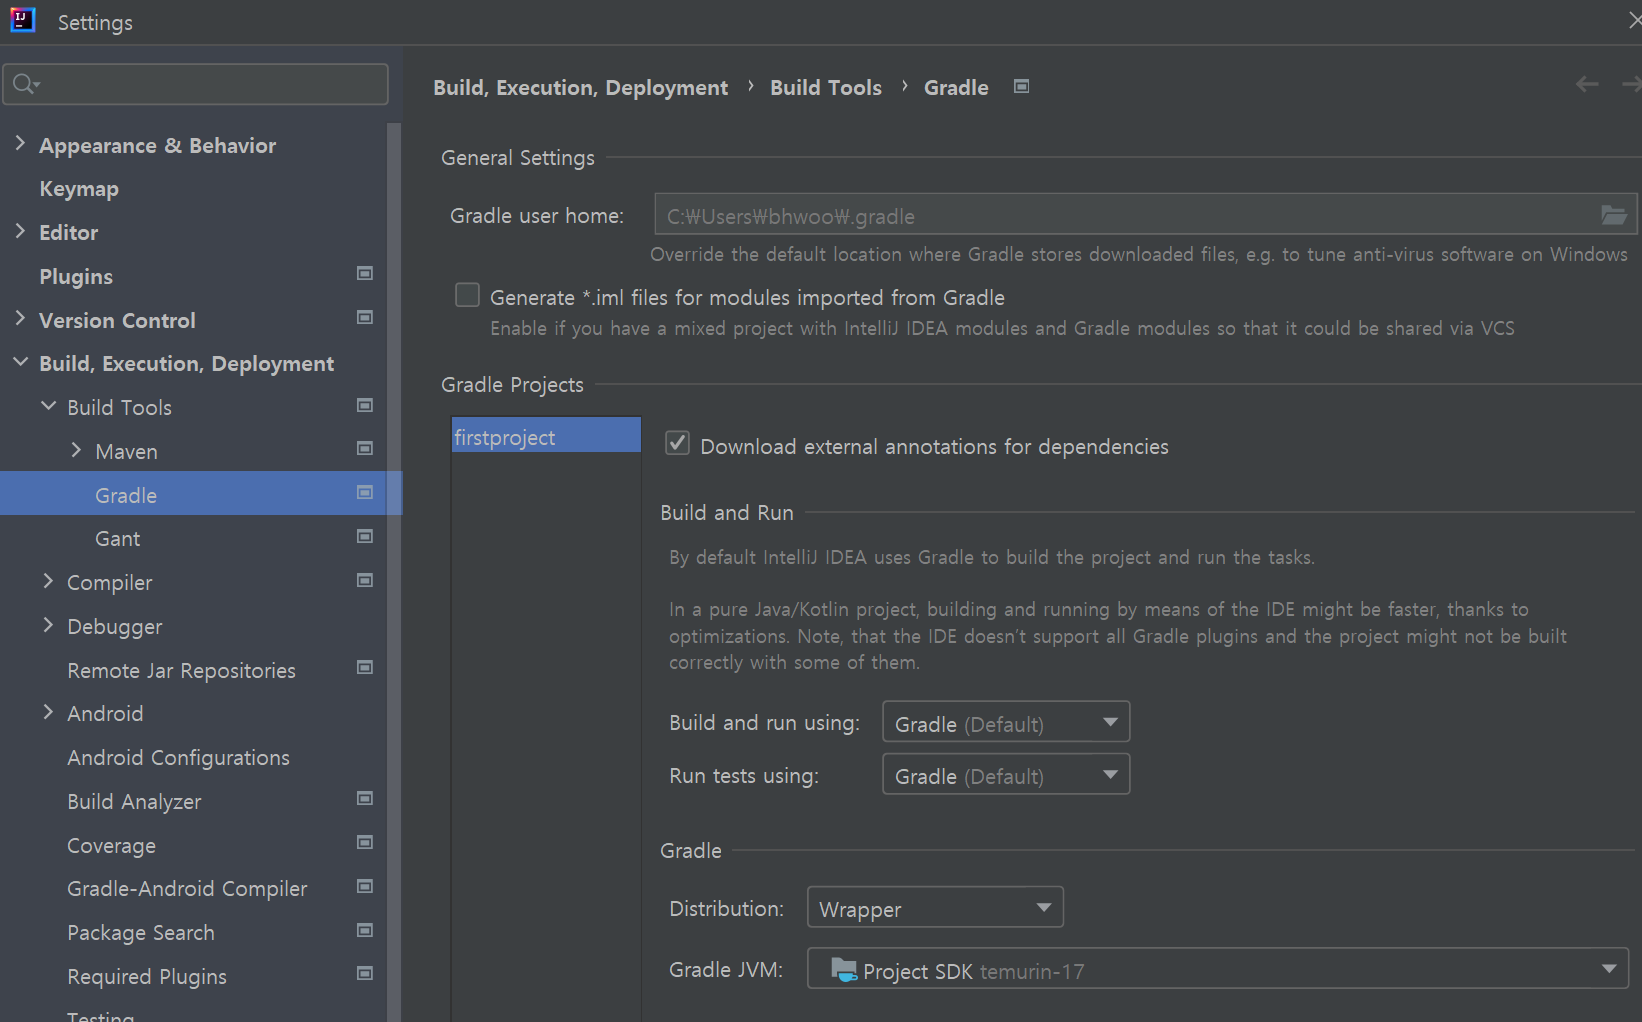Close the Settings dialog
The width and height of the screenshot is (1642, 1022).
[x=1633, y=20]
